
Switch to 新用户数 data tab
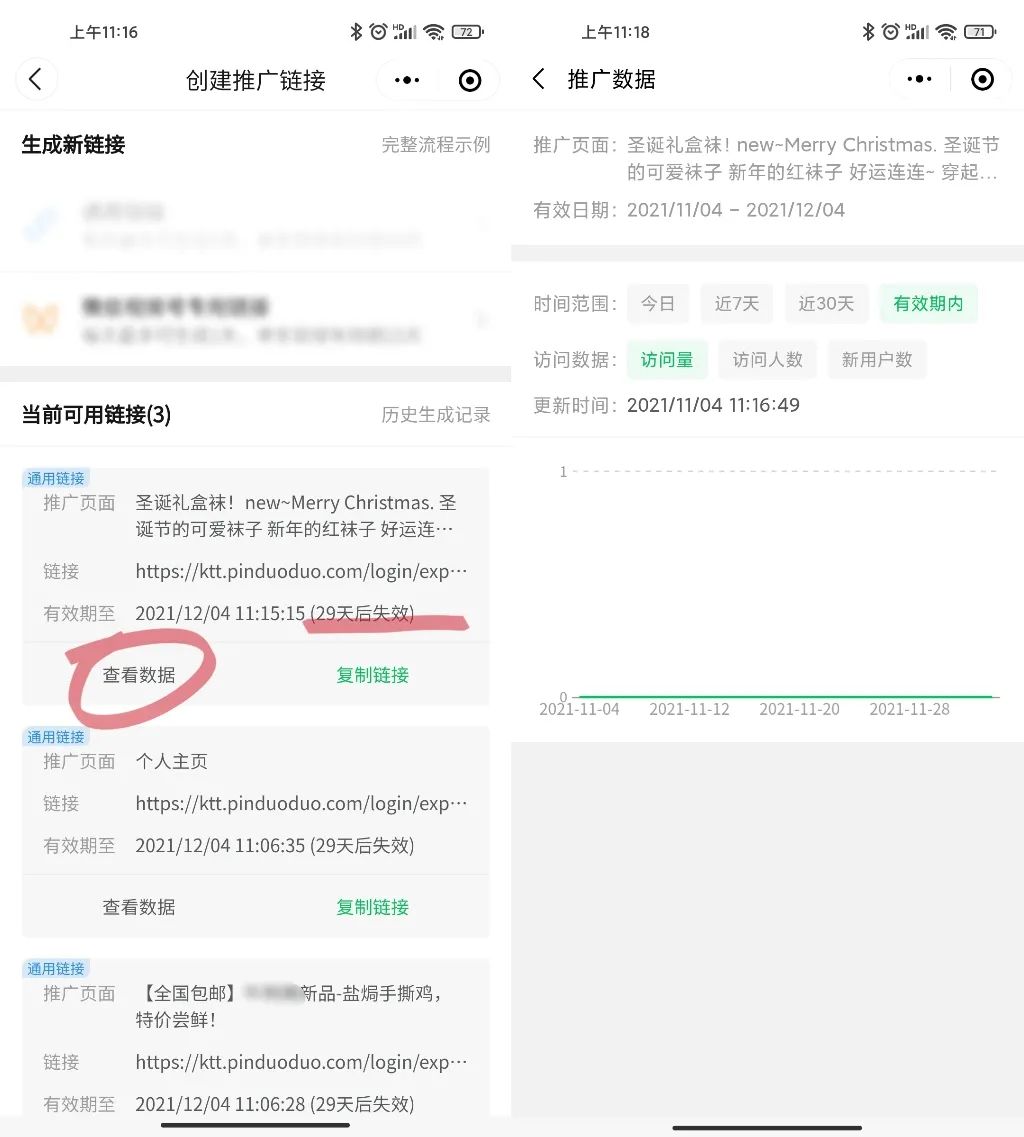[877, 360]
